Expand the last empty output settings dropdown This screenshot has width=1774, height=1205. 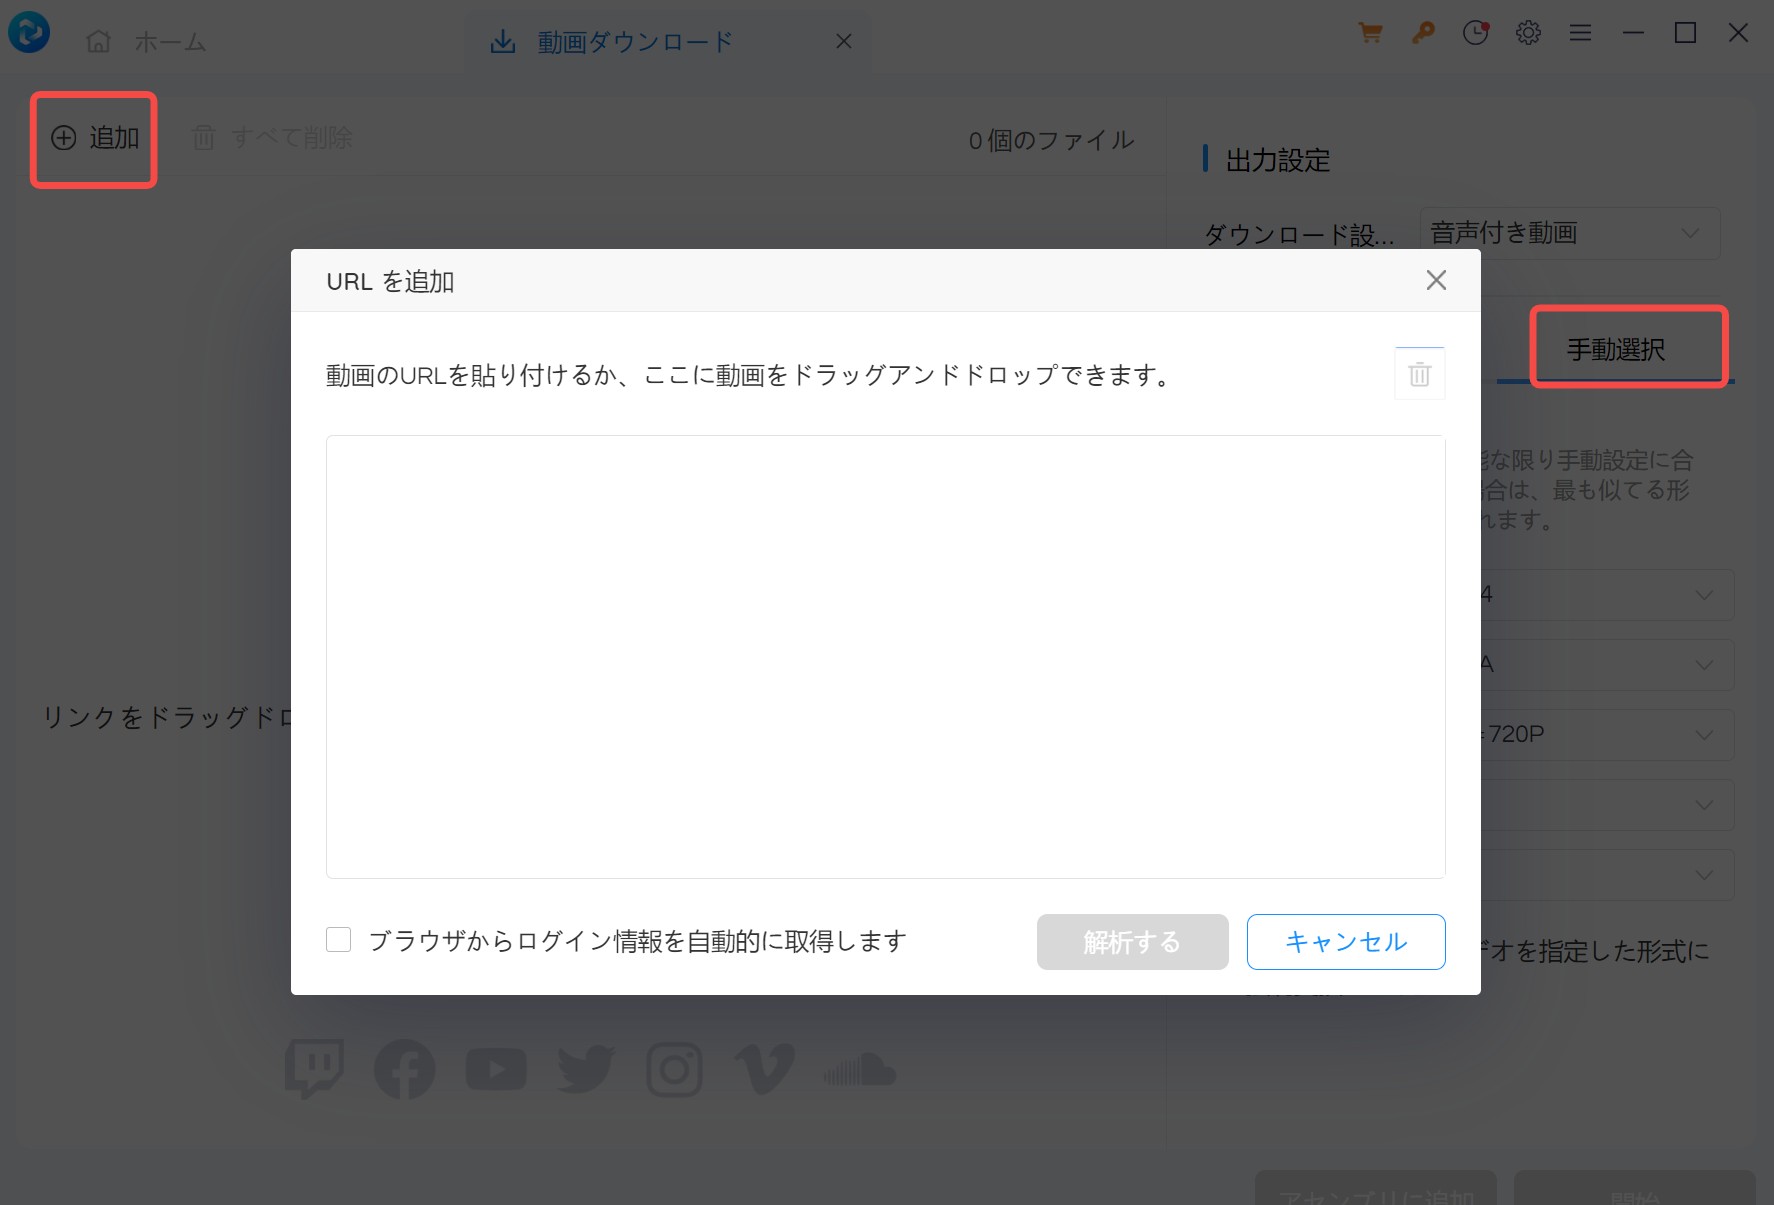click(x=1607, y=874)
